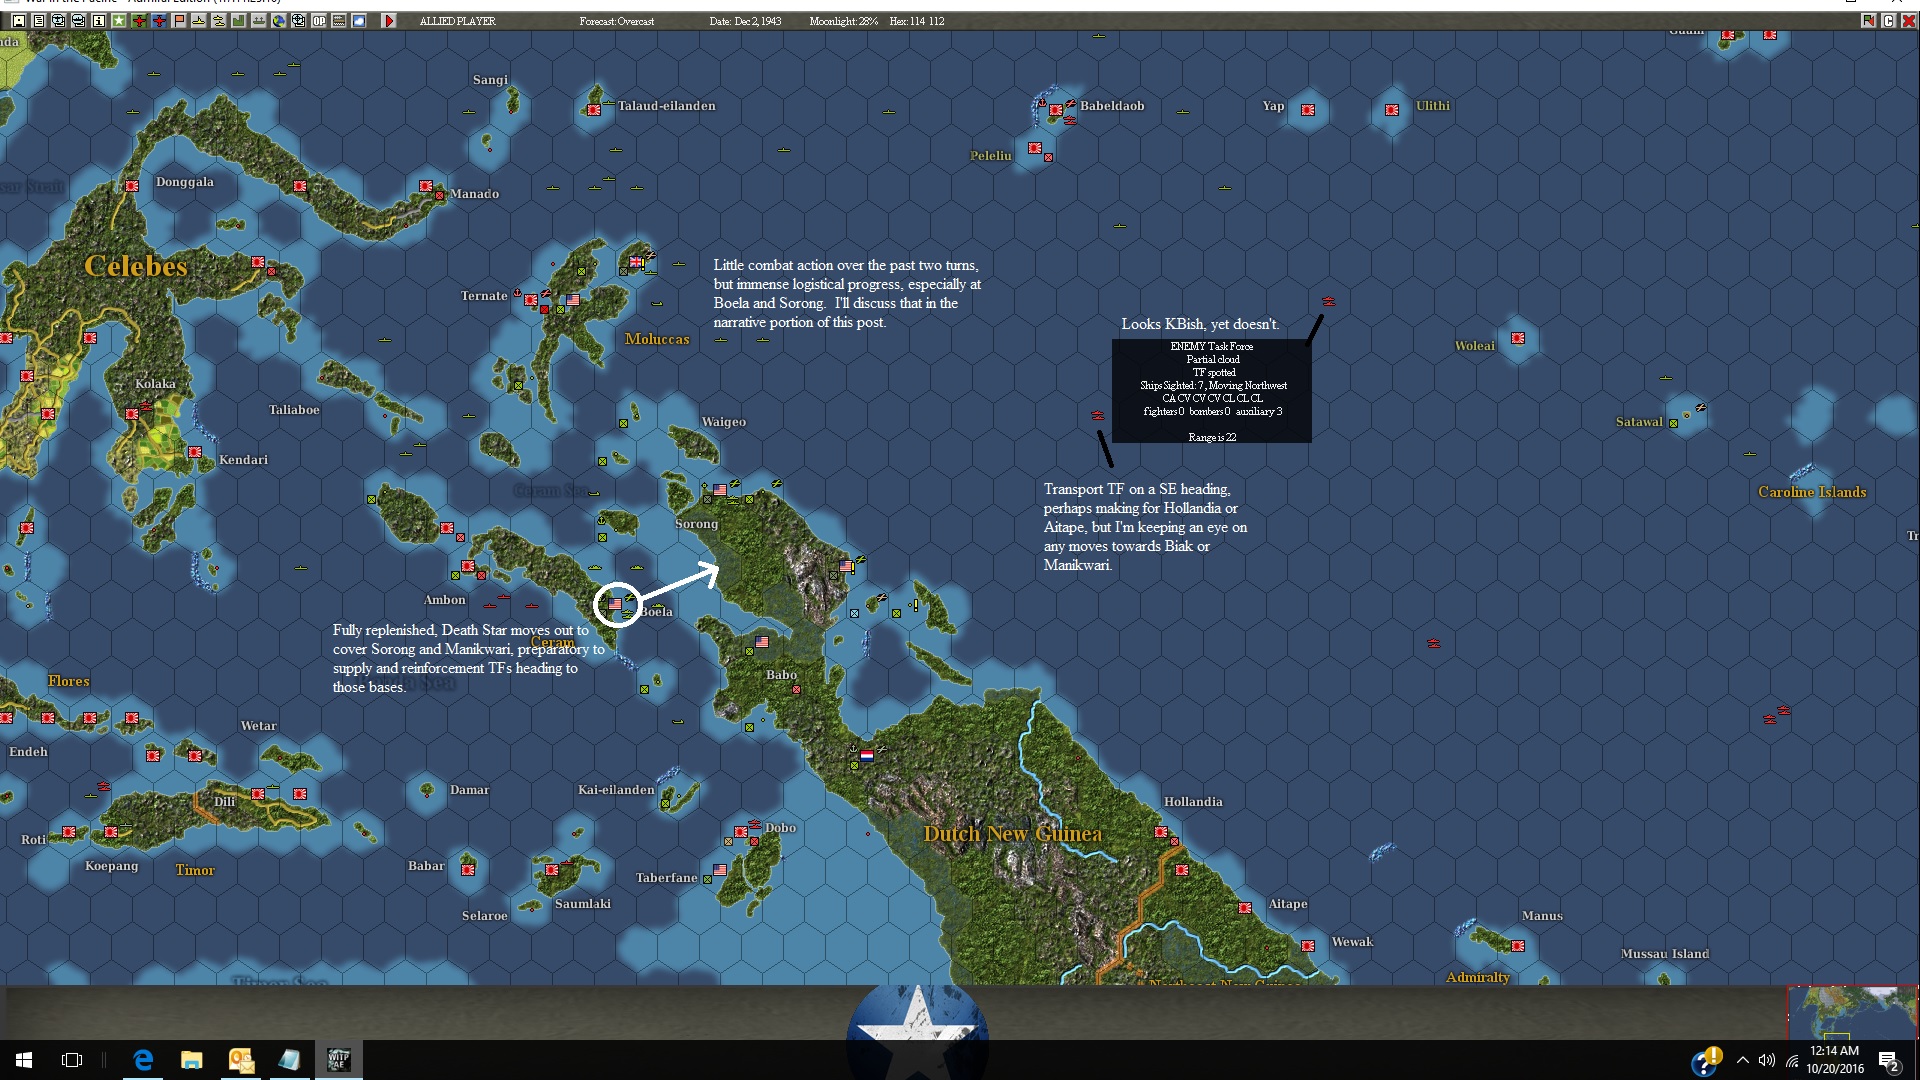
Task: Select the US base flag at Taberfane
Action: tap(720, 870)
